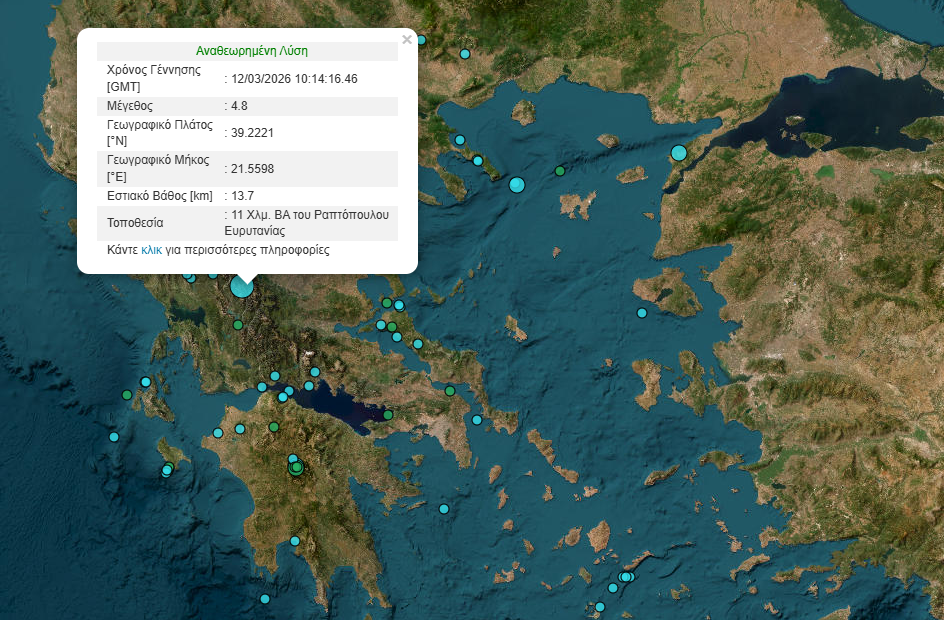Select the large cyan marker off the Chalkidiki peninsulas
The image size is (944, 620).
[517, 184]
